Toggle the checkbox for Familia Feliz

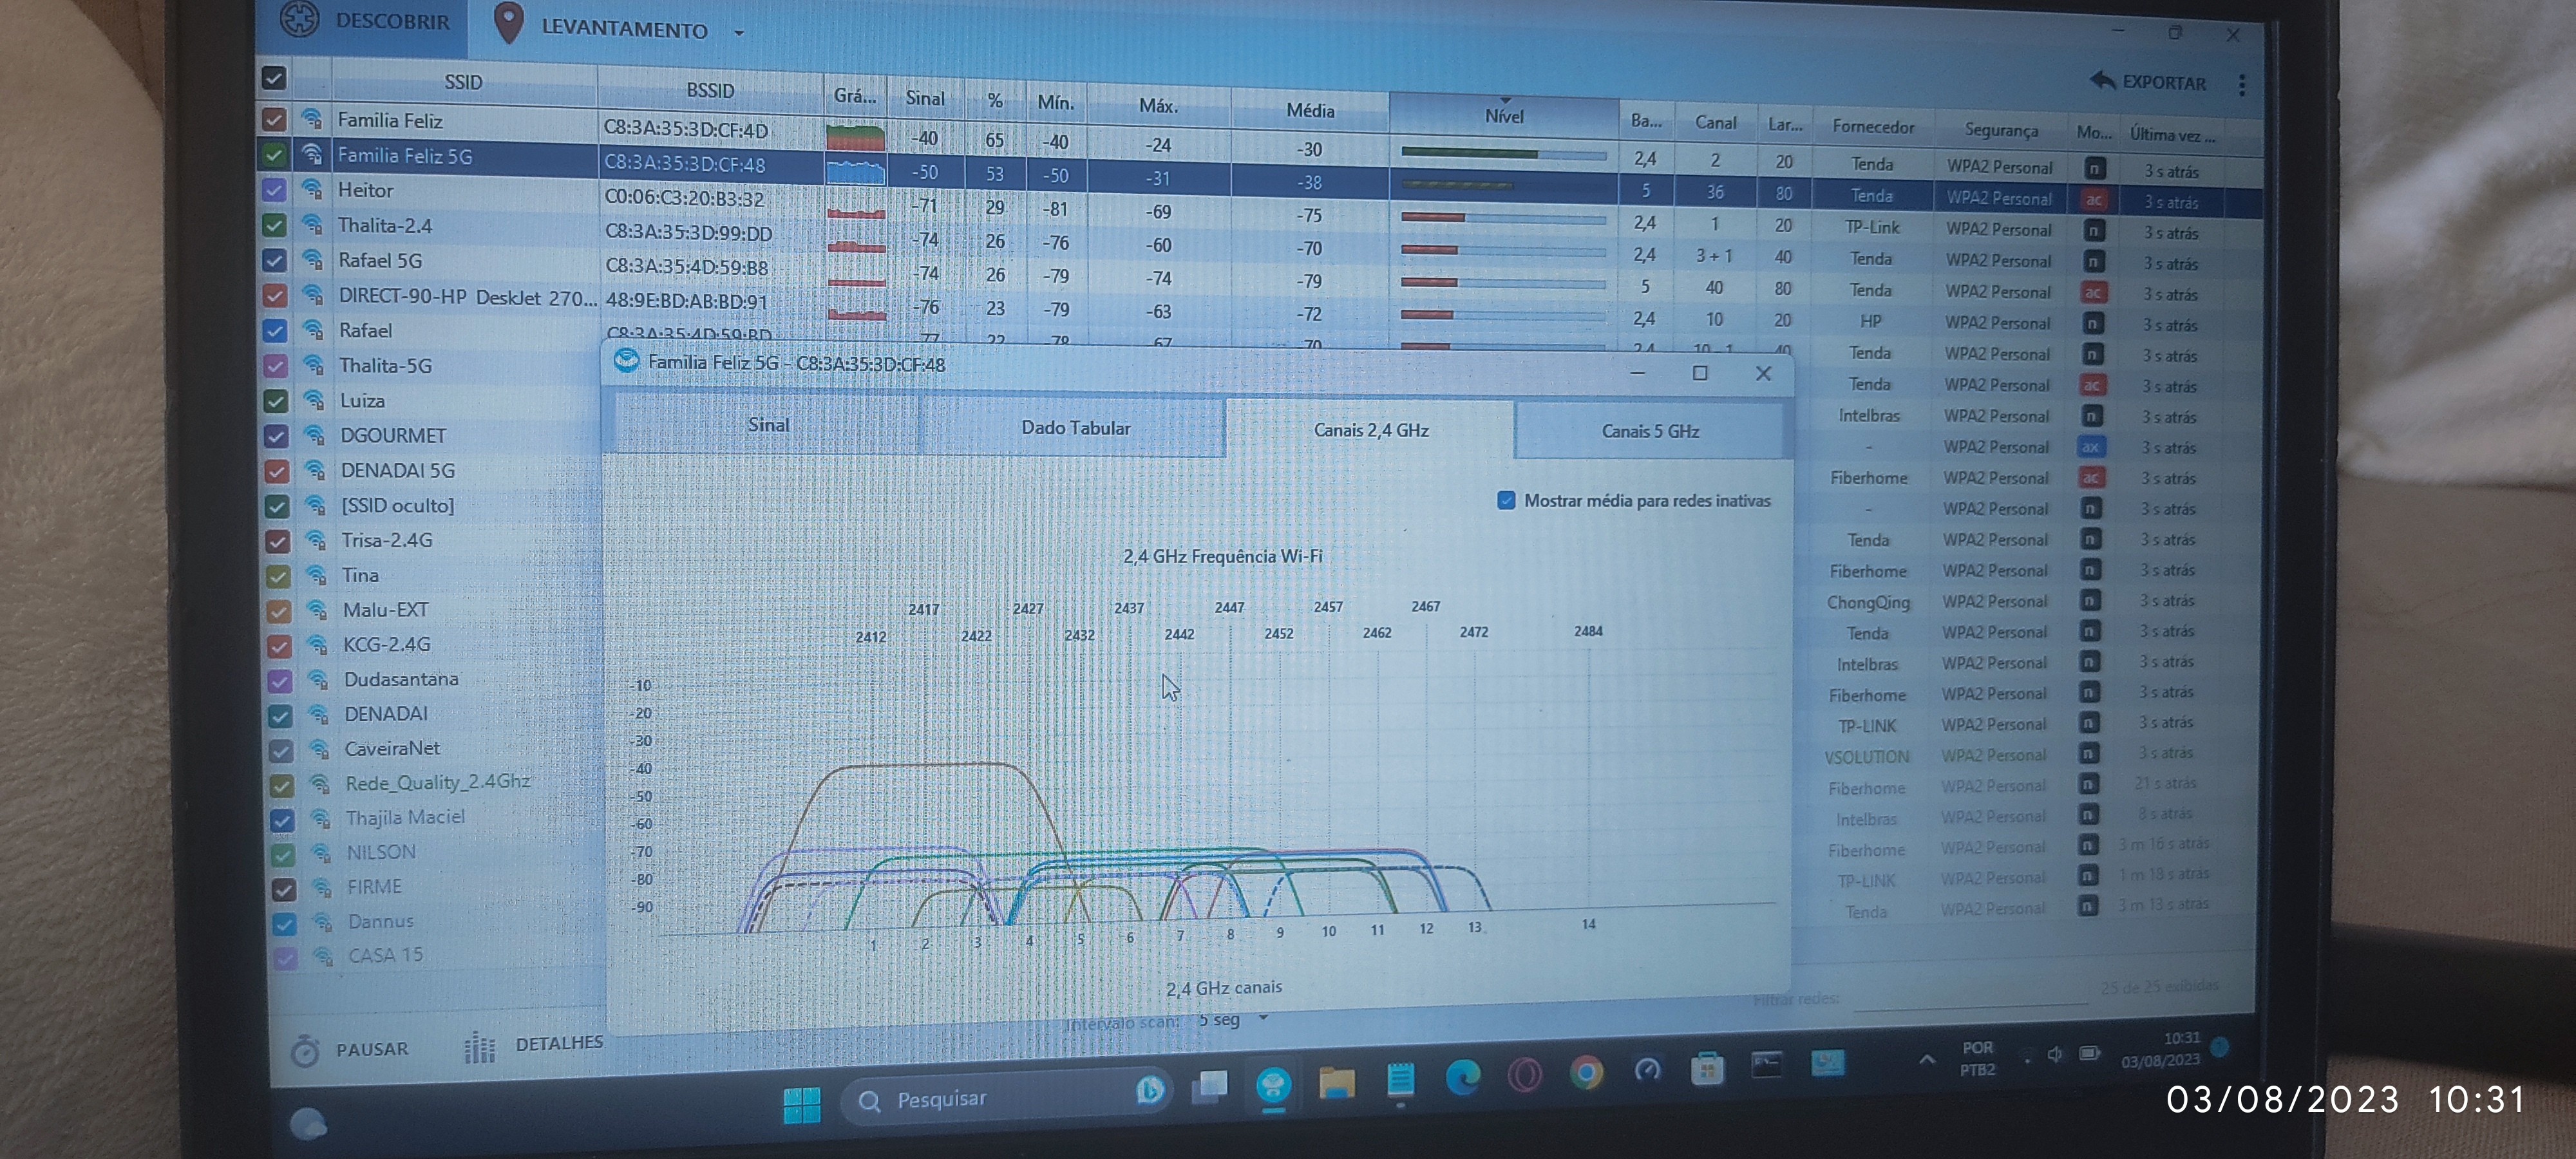(x=273, y=119)
